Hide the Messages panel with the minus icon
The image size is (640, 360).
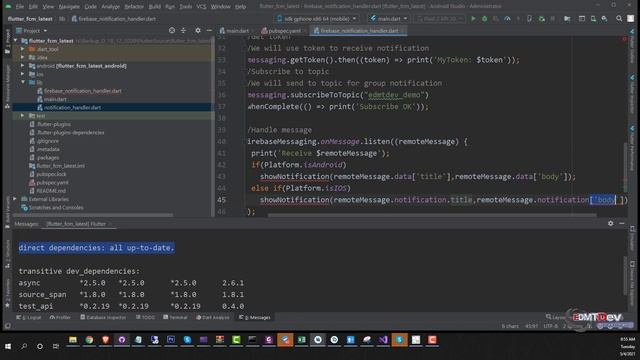[622, 223]
